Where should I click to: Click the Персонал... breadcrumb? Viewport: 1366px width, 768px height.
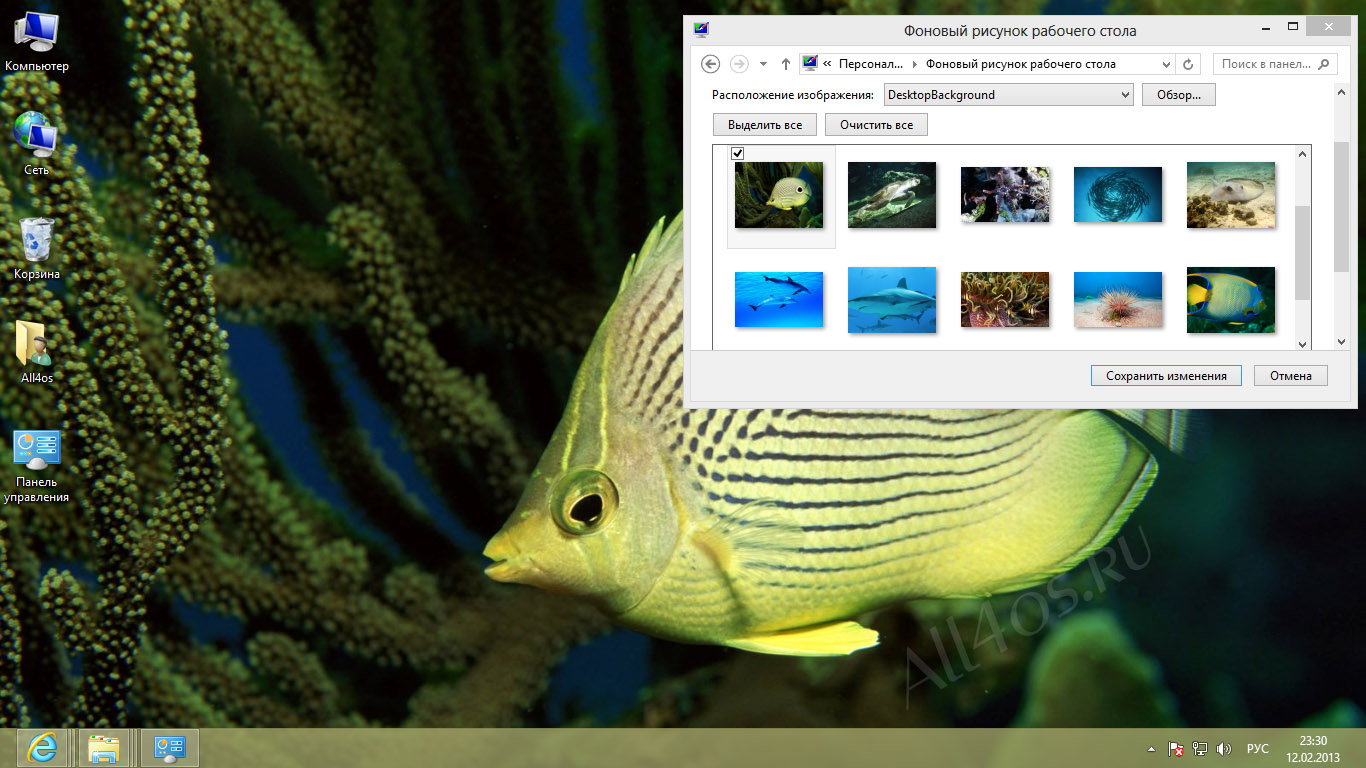(x=870, y=64)
